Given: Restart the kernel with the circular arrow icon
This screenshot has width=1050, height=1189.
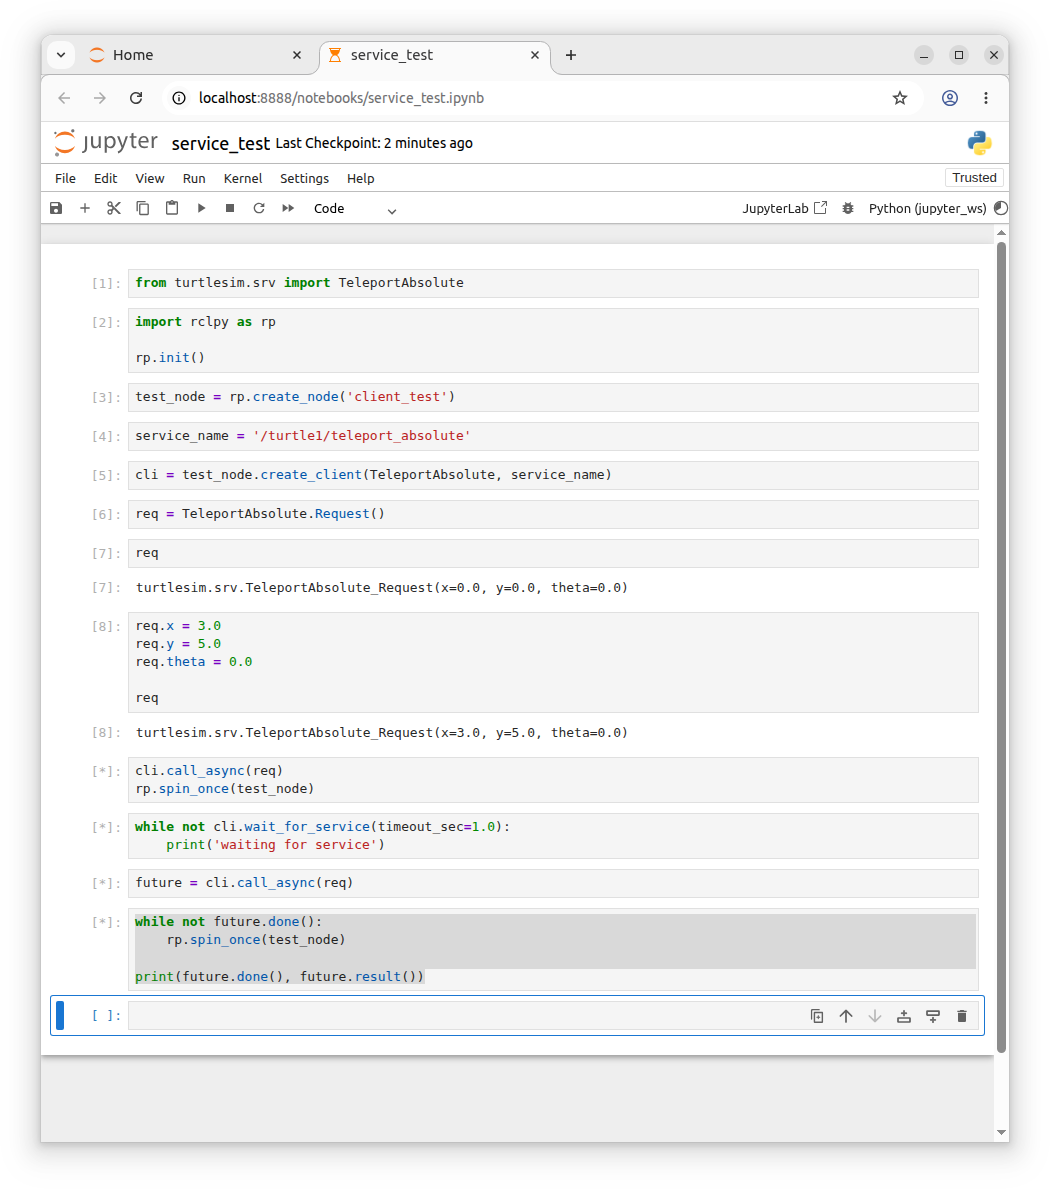Looking at the screenshot, I should tap(259, 209).
